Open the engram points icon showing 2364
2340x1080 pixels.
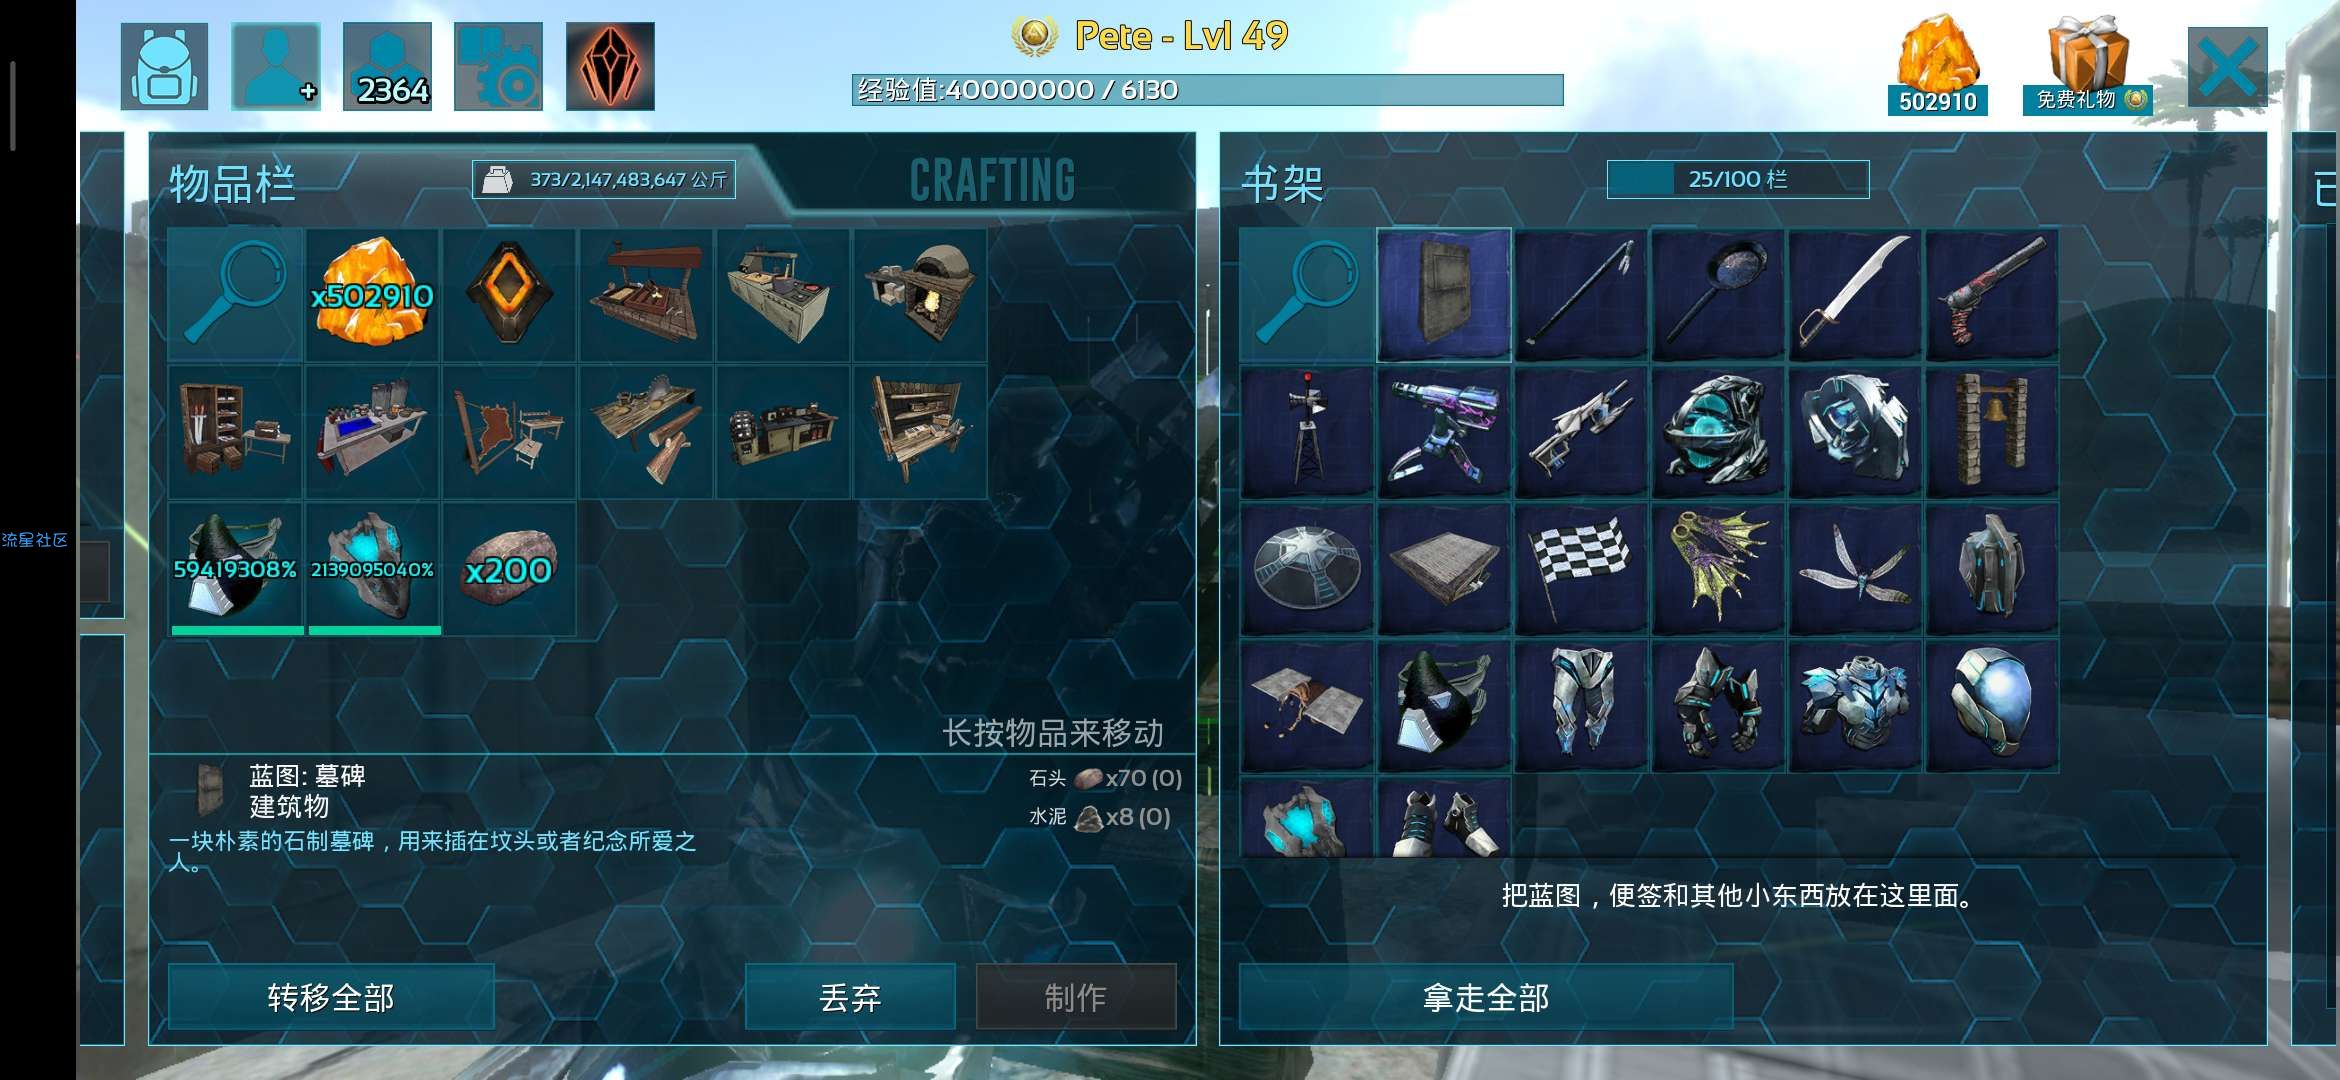pyautogui.click(x=387, y=66)
